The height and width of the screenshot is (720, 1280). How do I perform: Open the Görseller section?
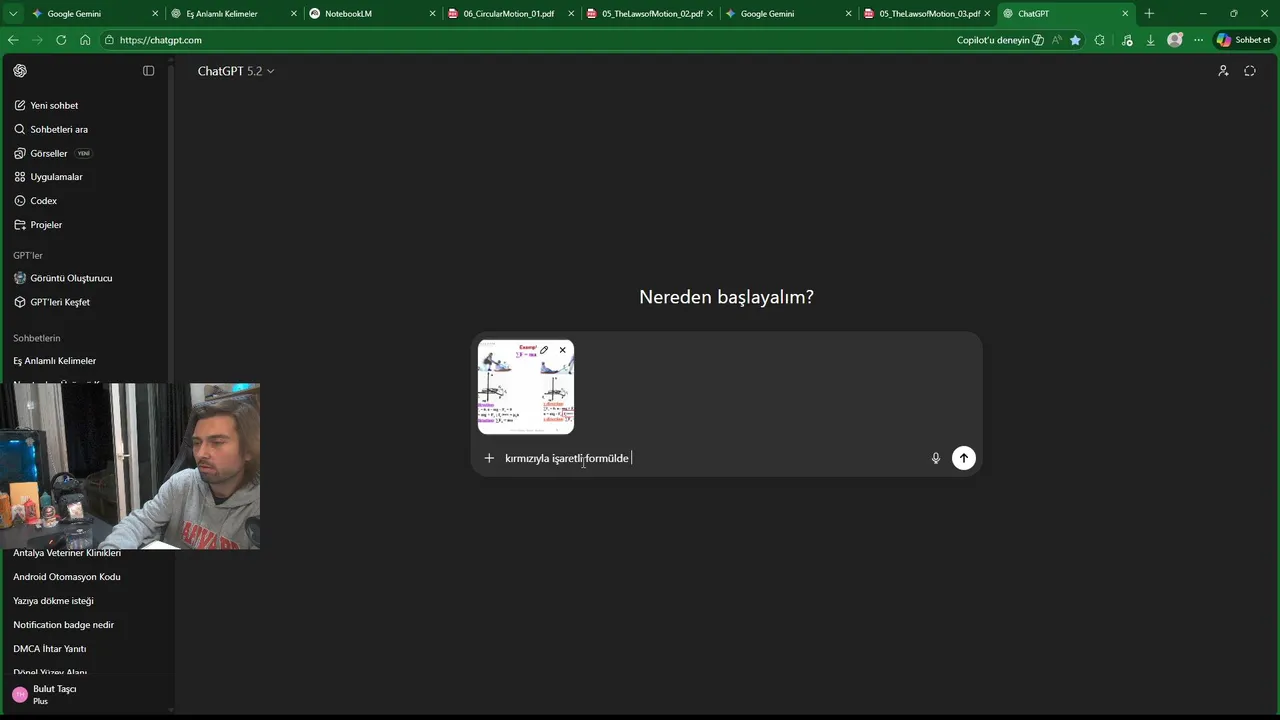(49, 153)
